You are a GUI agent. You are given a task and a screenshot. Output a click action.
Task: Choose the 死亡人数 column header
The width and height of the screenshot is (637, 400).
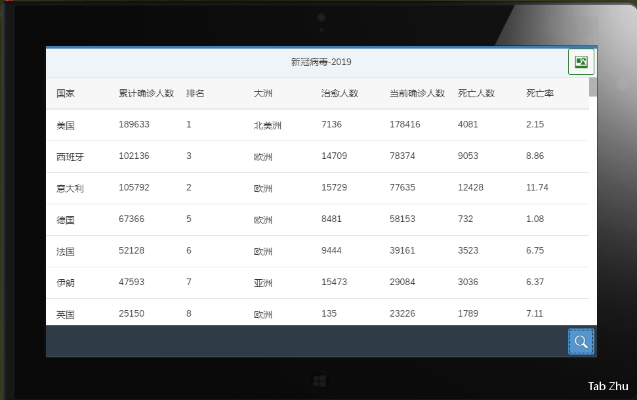coord(476,93)
